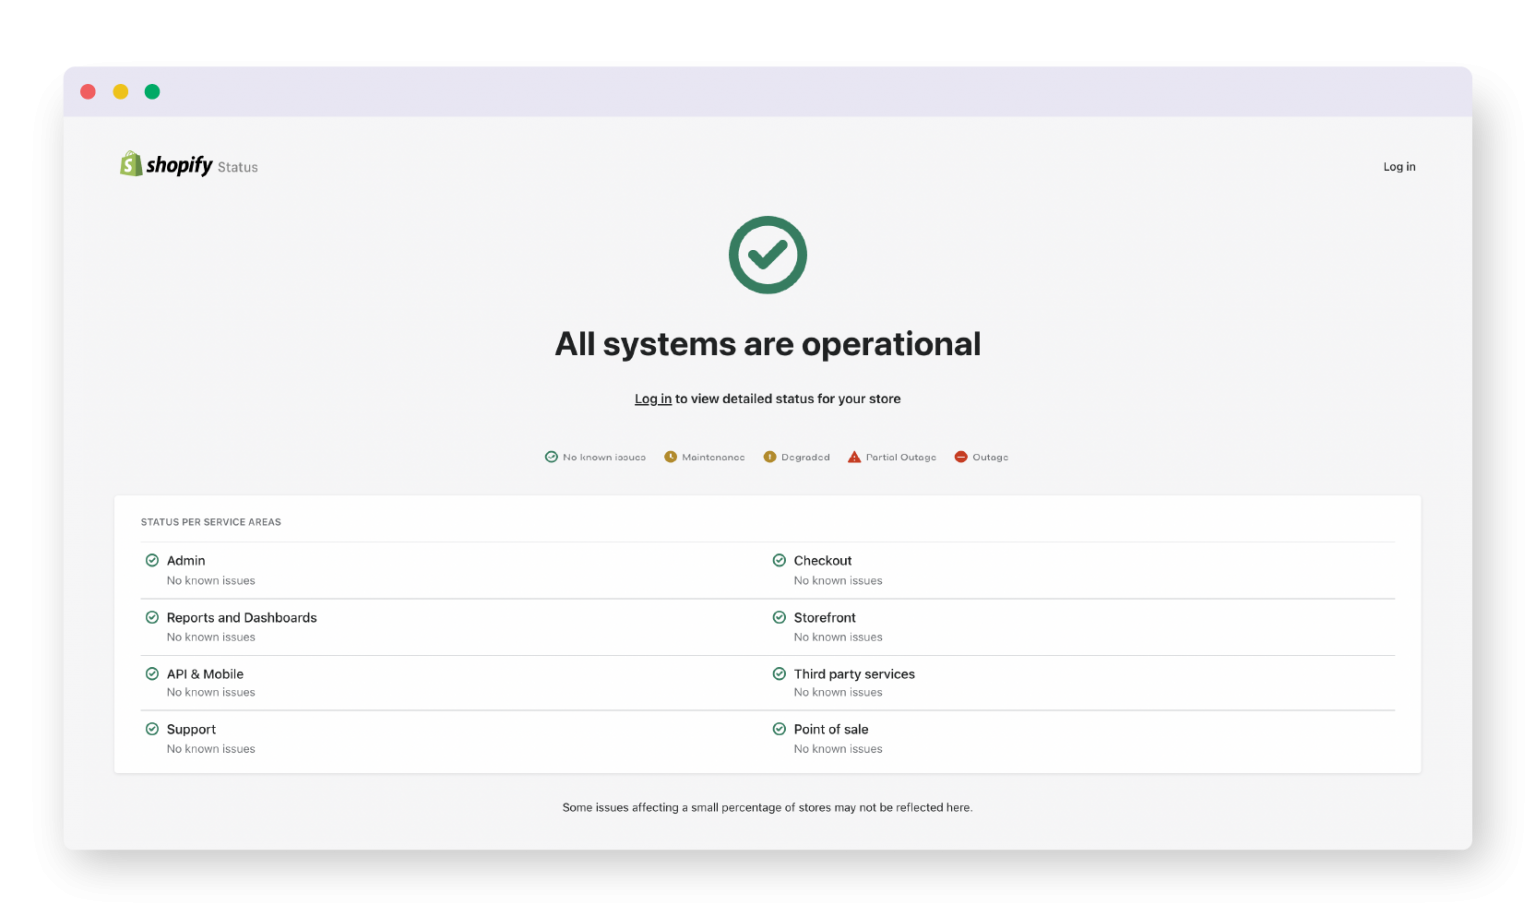1536x917 pixels.
Task: Click the Degraded warning icon in the legend
Action: tap(769, 456)
